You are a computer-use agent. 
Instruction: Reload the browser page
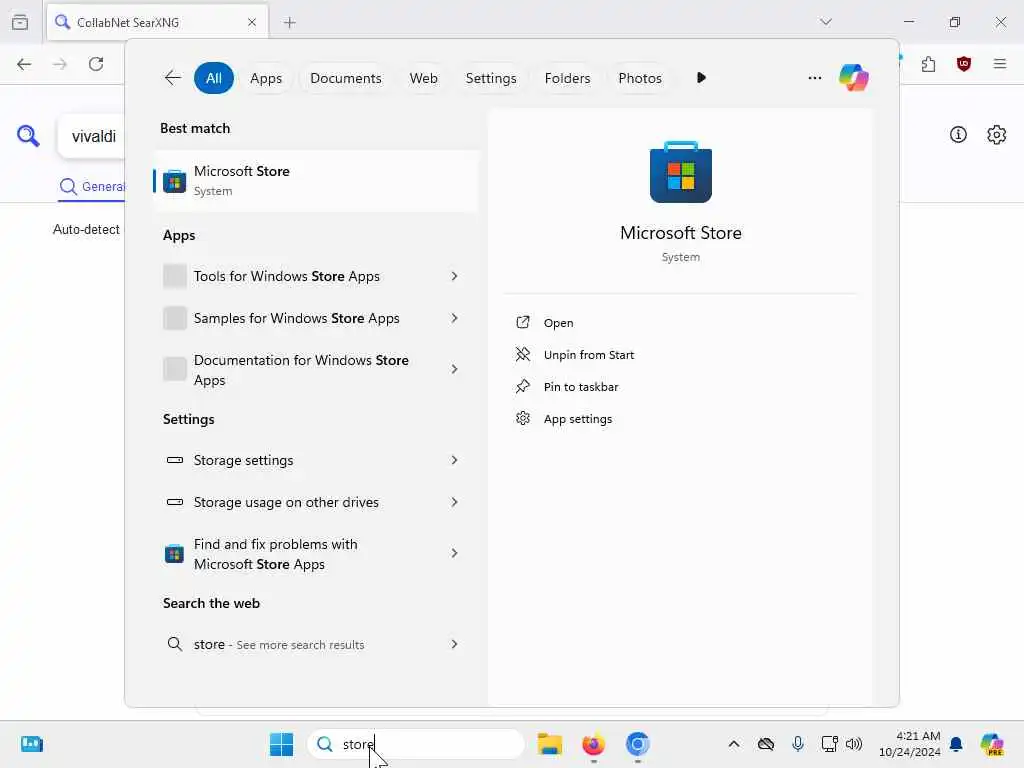click(x=96, y=64)
